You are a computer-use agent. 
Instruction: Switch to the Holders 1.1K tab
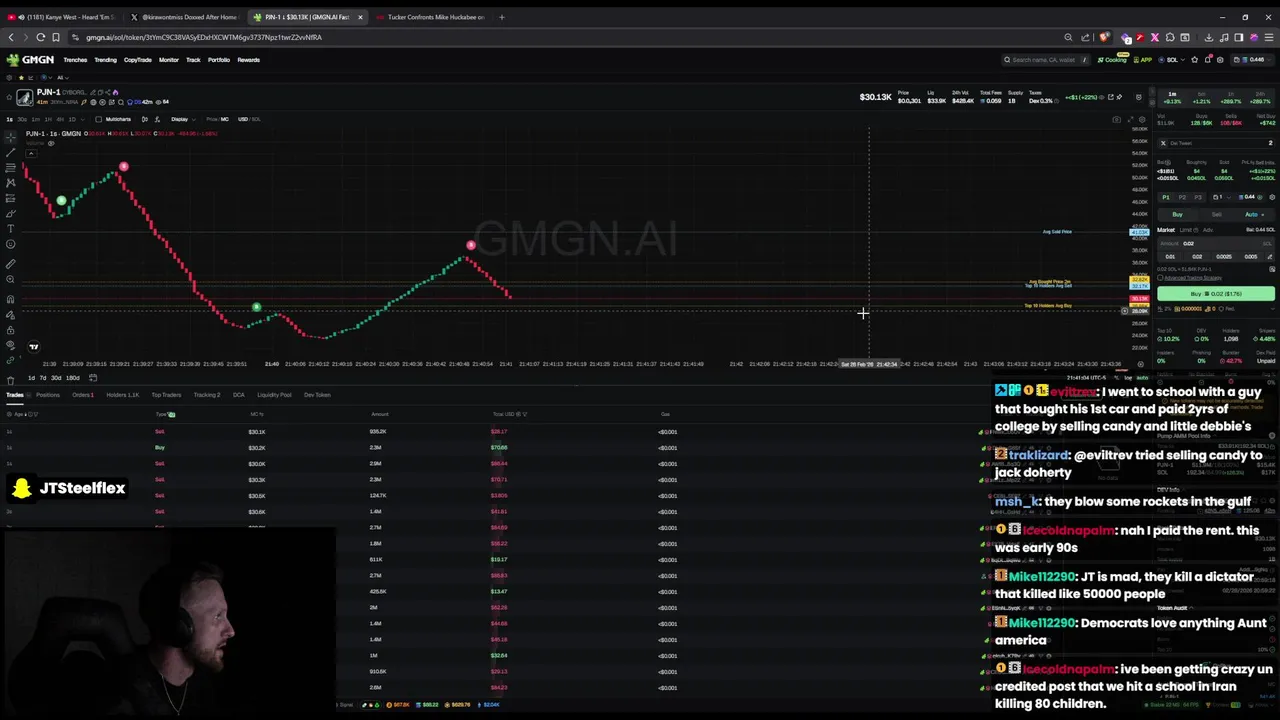click(123, 395)
